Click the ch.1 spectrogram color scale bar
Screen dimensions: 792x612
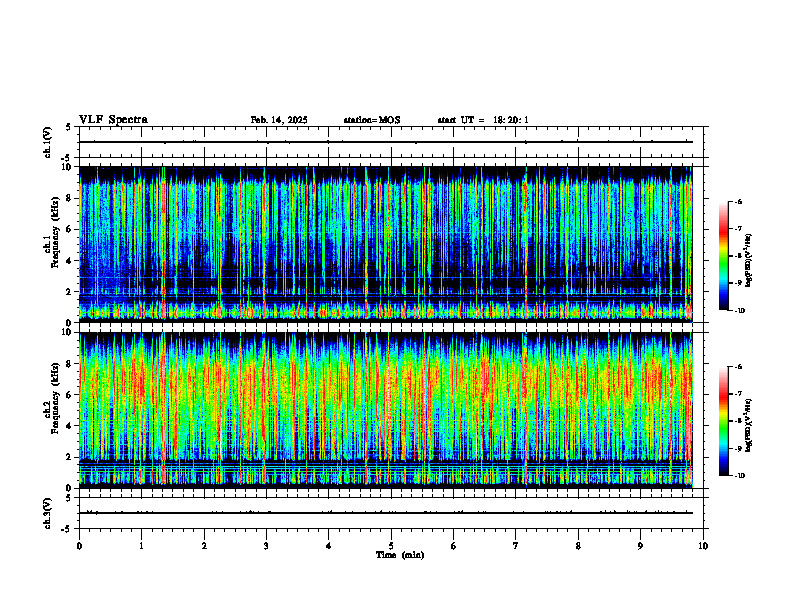click(x=723, y=256)
